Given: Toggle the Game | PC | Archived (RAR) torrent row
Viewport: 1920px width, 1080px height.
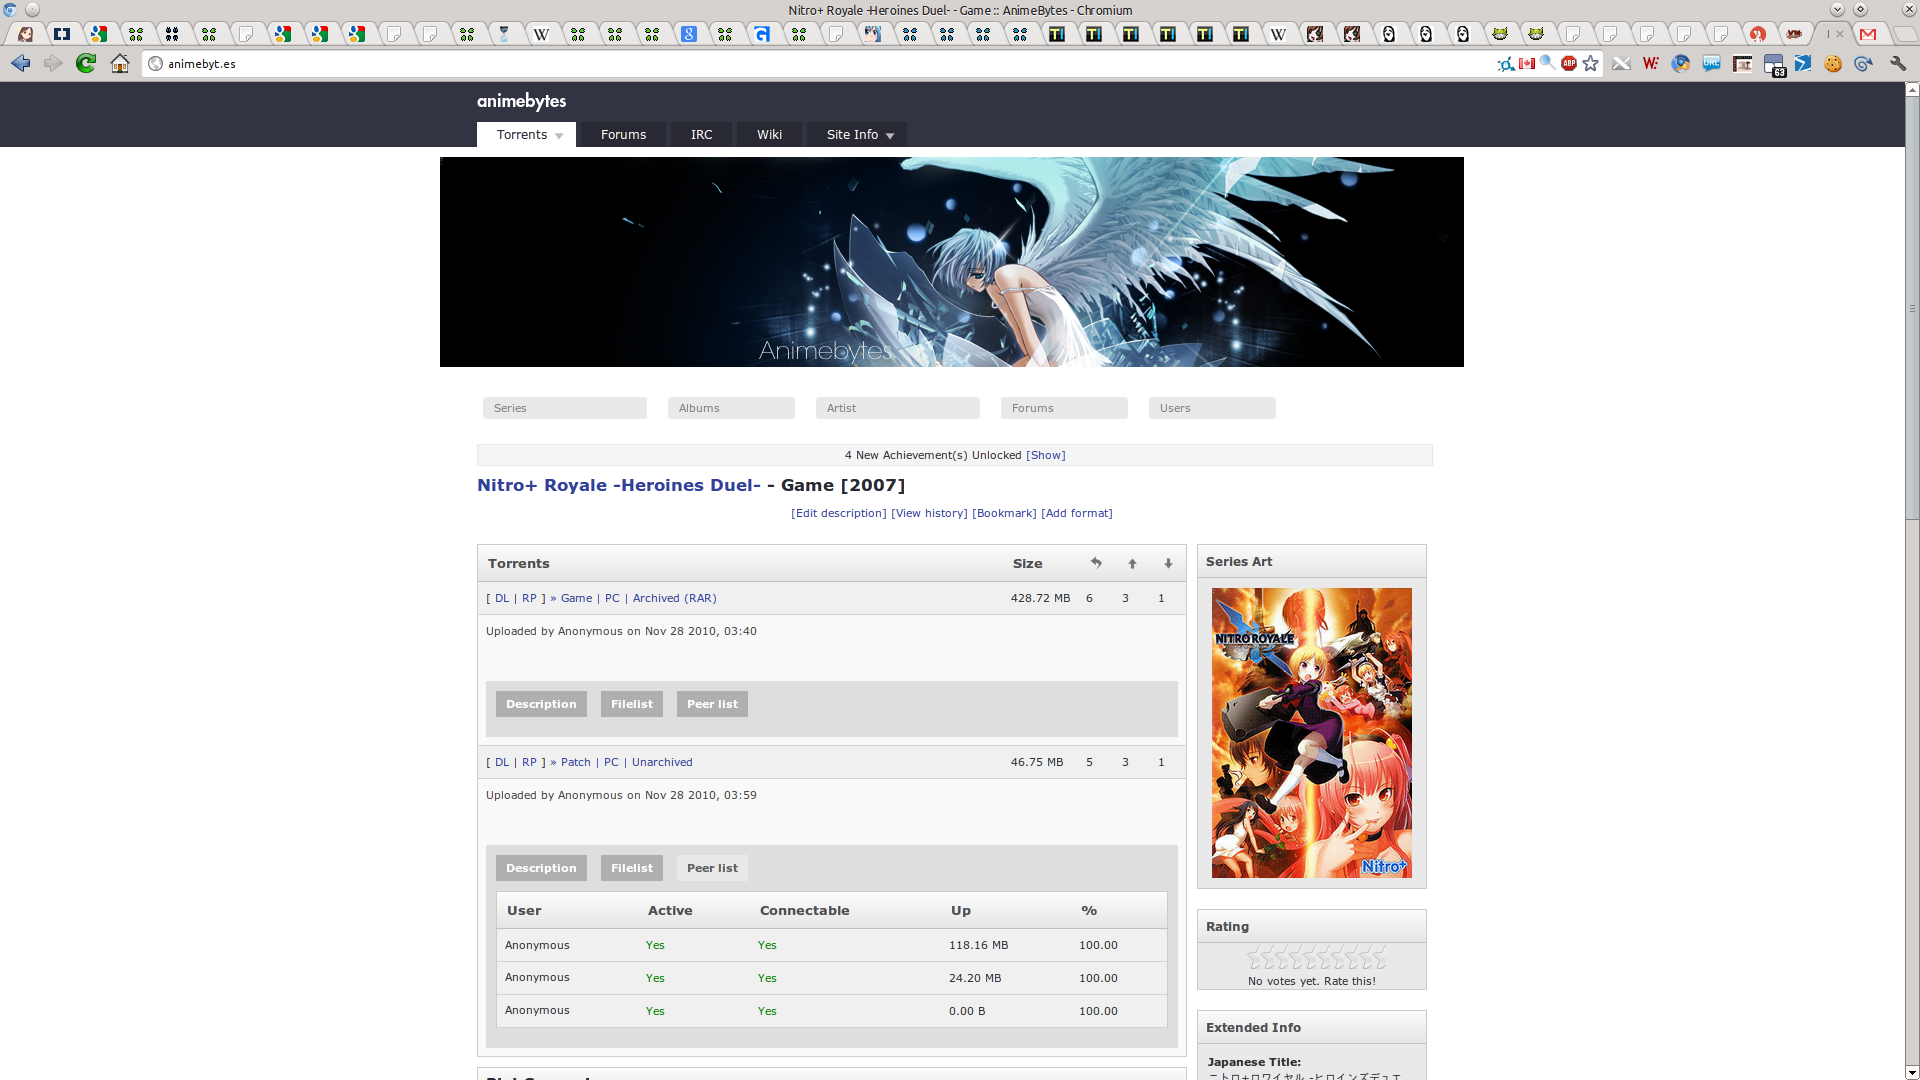Looking at the screenshot, I should [638, 598].
